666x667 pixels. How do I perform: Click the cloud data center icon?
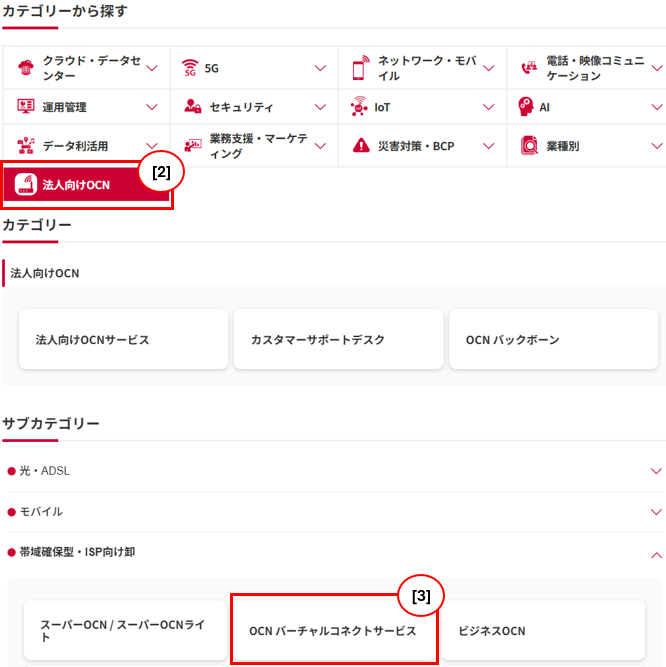coord(26,68)
